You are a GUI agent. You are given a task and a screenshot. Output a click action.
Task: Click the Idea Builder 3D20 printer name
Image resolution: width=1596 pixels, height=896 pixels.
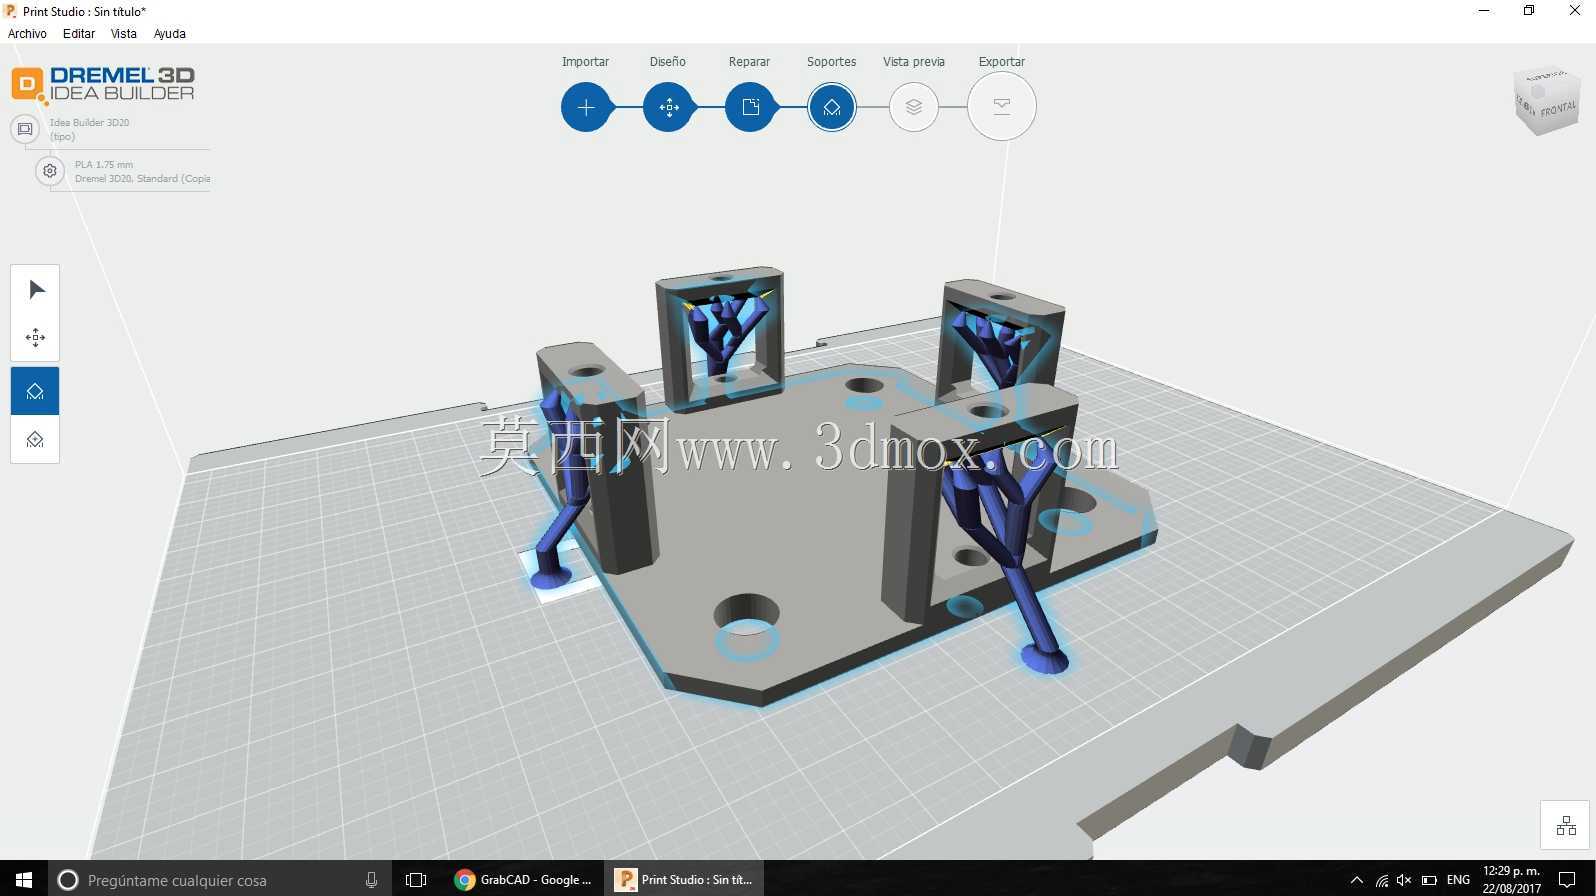pyautogui.click(x=90, y=123)
